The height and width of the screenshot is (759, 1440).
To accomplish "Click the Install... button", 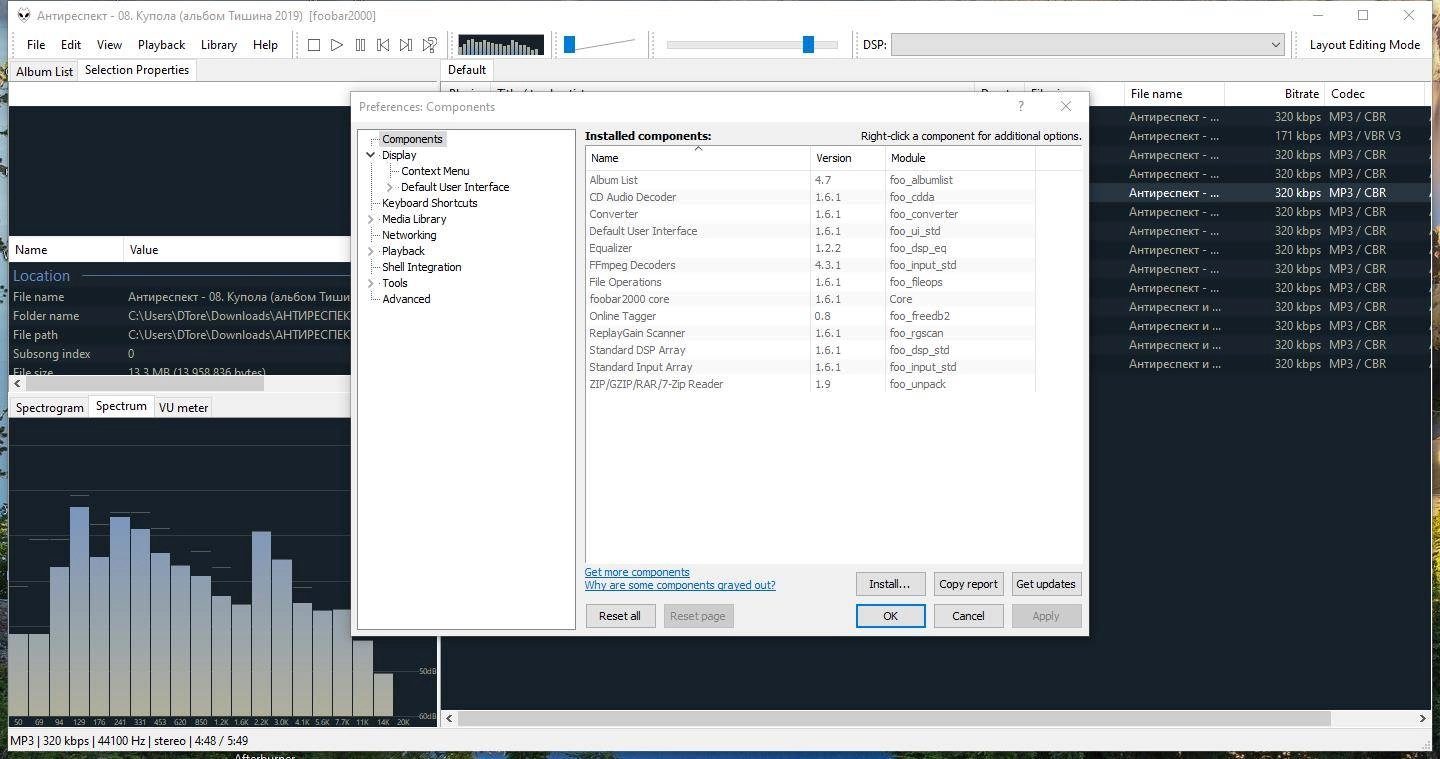I will pos(890,584).
